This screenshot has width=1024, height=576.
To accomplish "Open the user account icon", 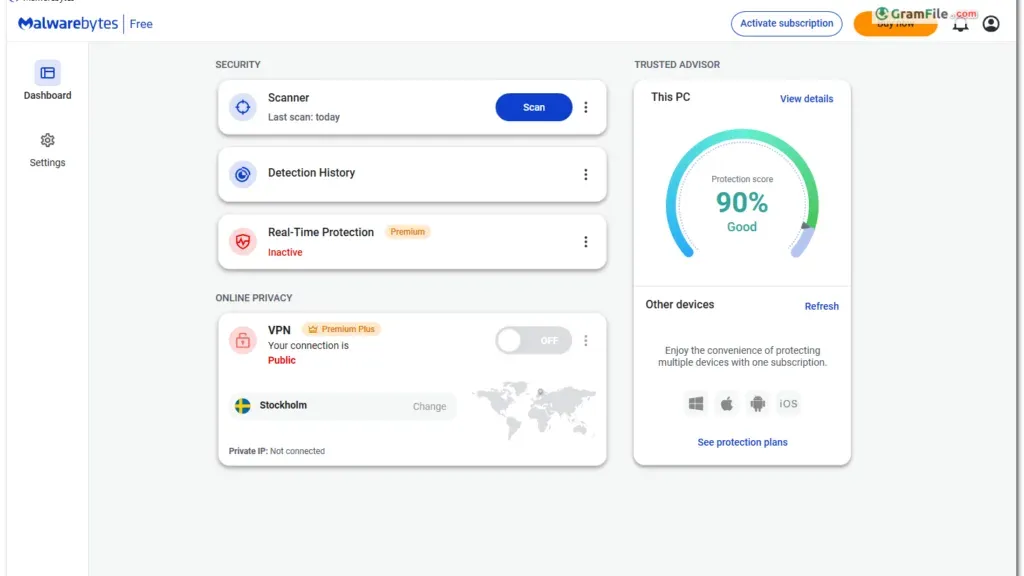I will click(991, 24).
